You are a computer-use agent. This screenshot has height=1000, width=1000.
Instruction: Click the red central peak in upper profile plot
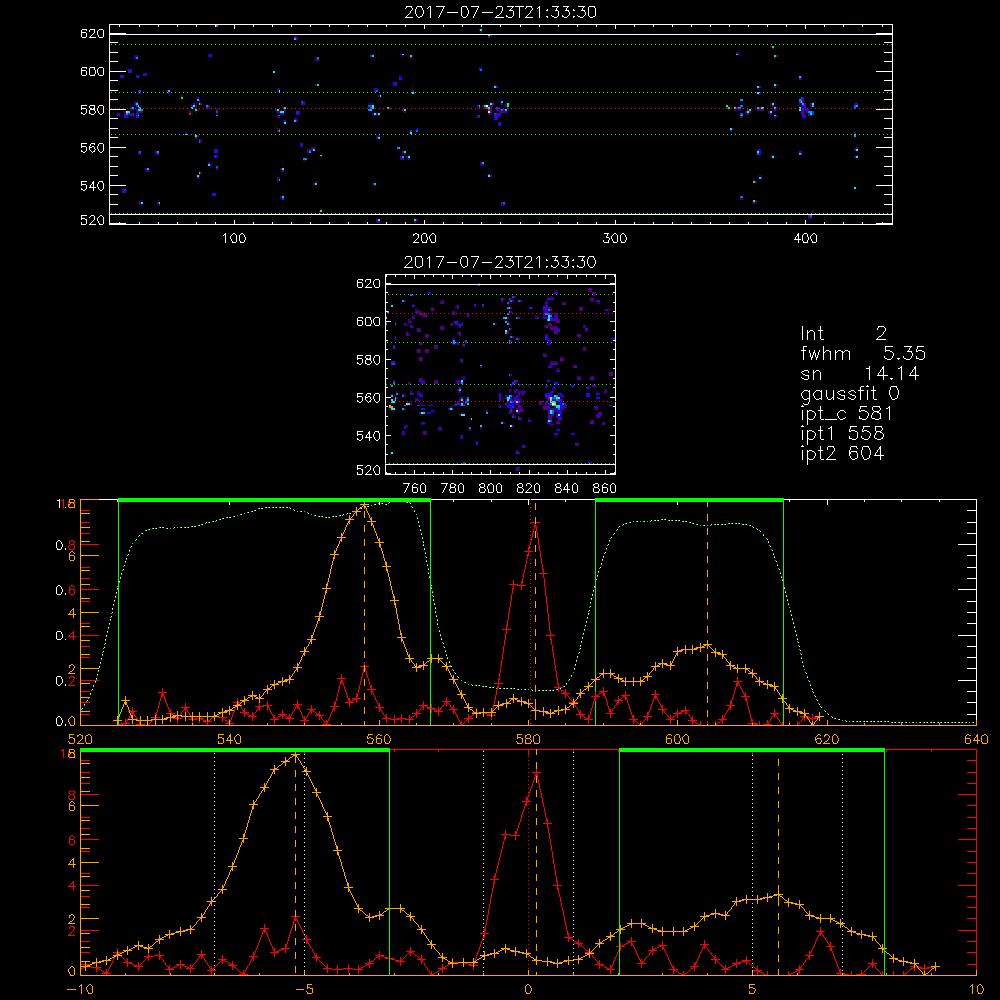[535, 523]
